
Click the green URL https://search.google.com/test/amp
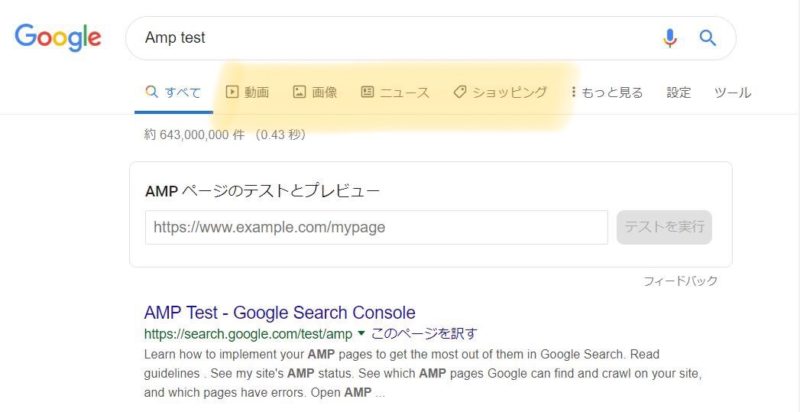point(248,334)
